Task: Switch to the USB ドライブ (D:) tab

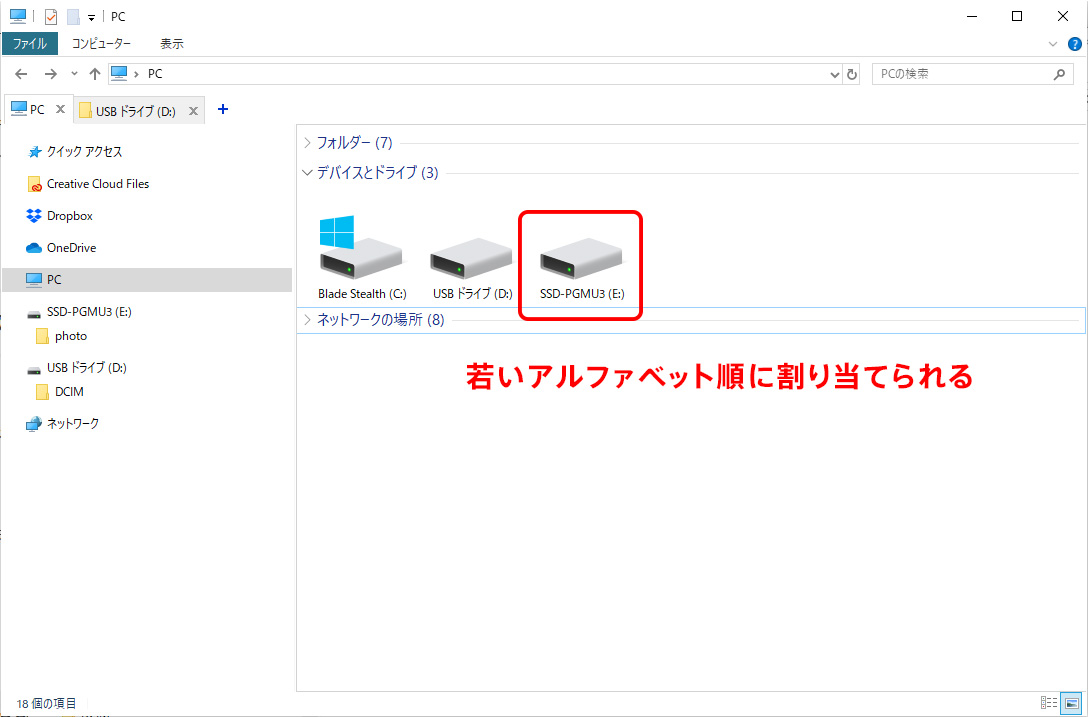Action: pyautogui.click(x=133, y=110)
